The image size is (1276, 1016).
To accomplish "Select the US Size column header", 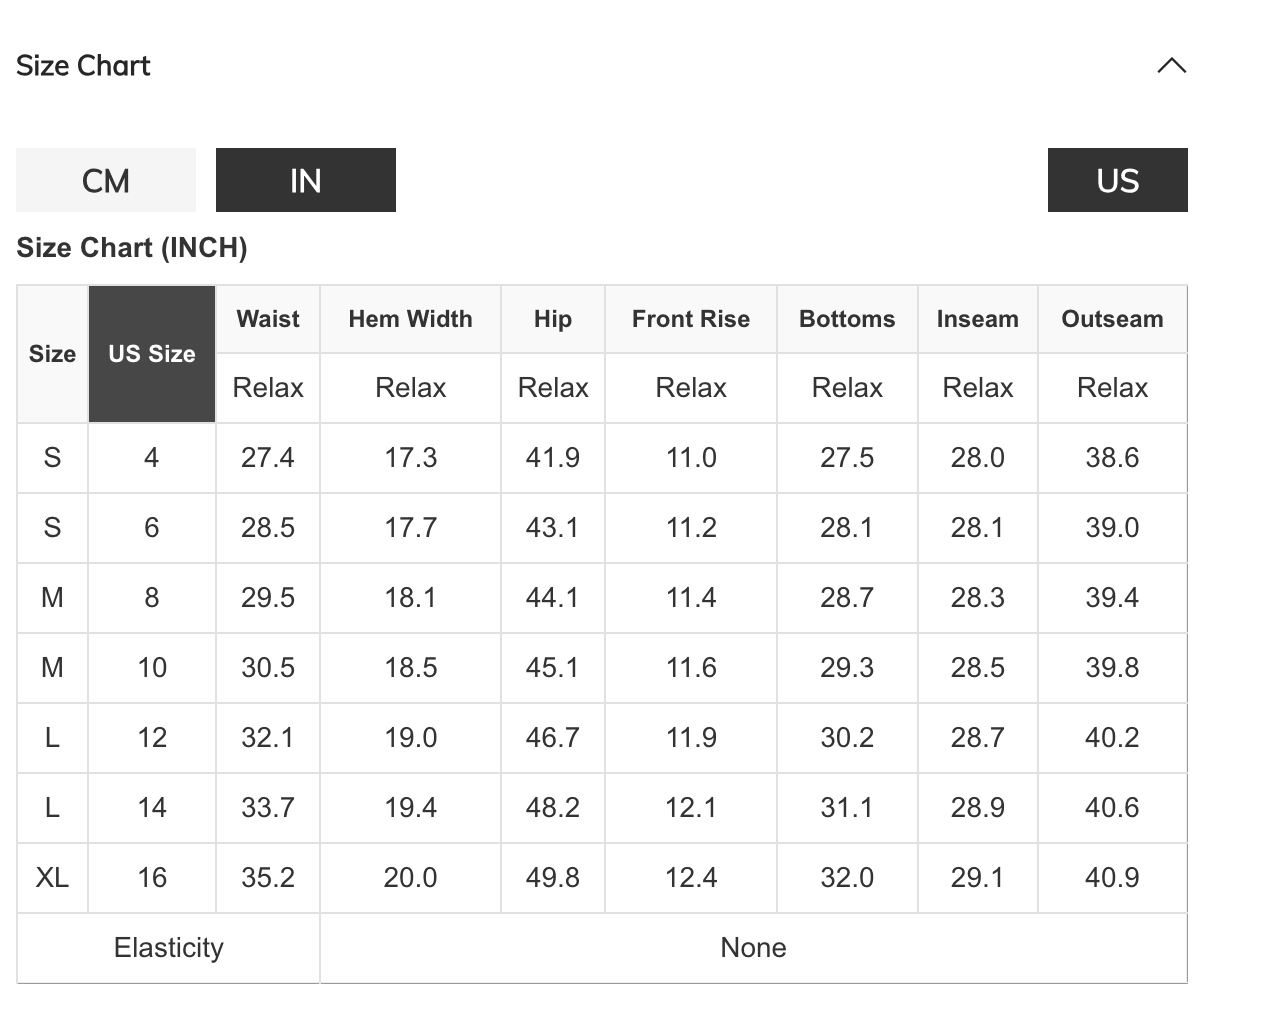I will point(152,354).
